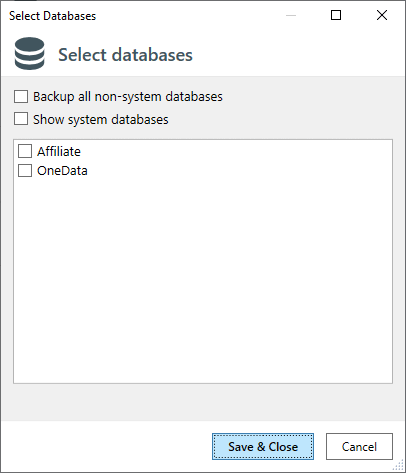Click the Save & Close button
The height and width of the screenshot is (473, 406).
263,446
